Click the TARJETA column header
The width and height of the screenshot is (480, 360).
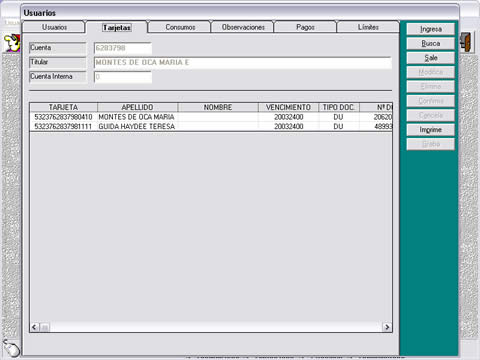pos(64,107)
